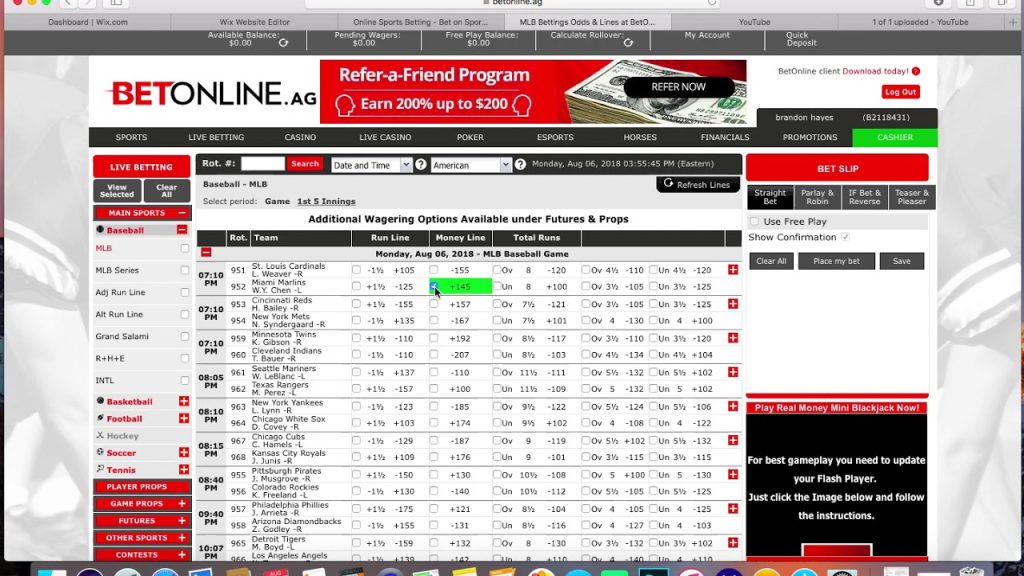
Task: Click the Calculate Rollover refresh icon
Action: (628, 43)
